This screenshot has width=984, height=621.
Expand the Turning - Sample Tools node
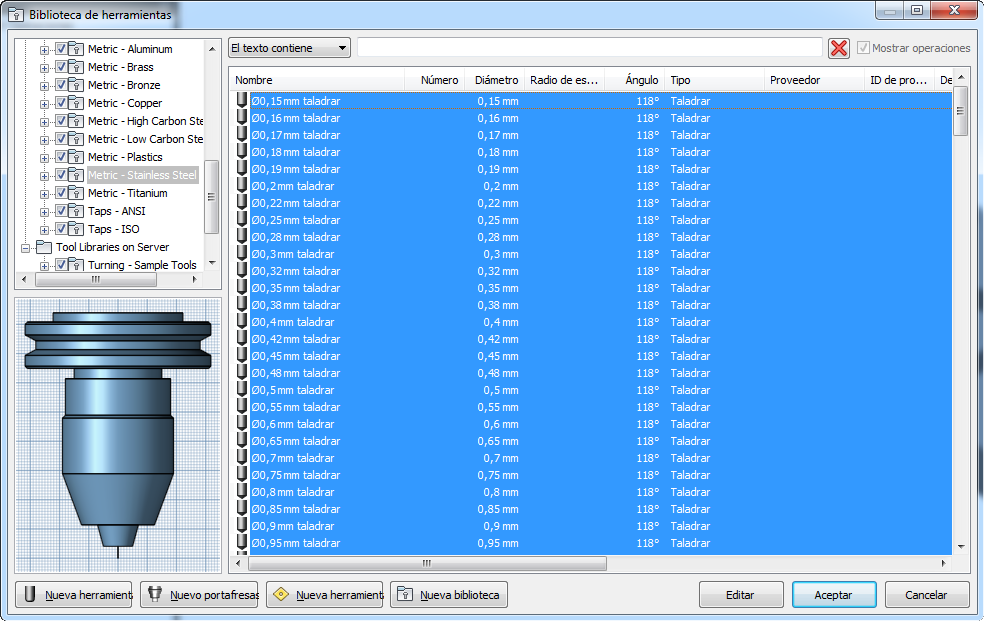44,266
